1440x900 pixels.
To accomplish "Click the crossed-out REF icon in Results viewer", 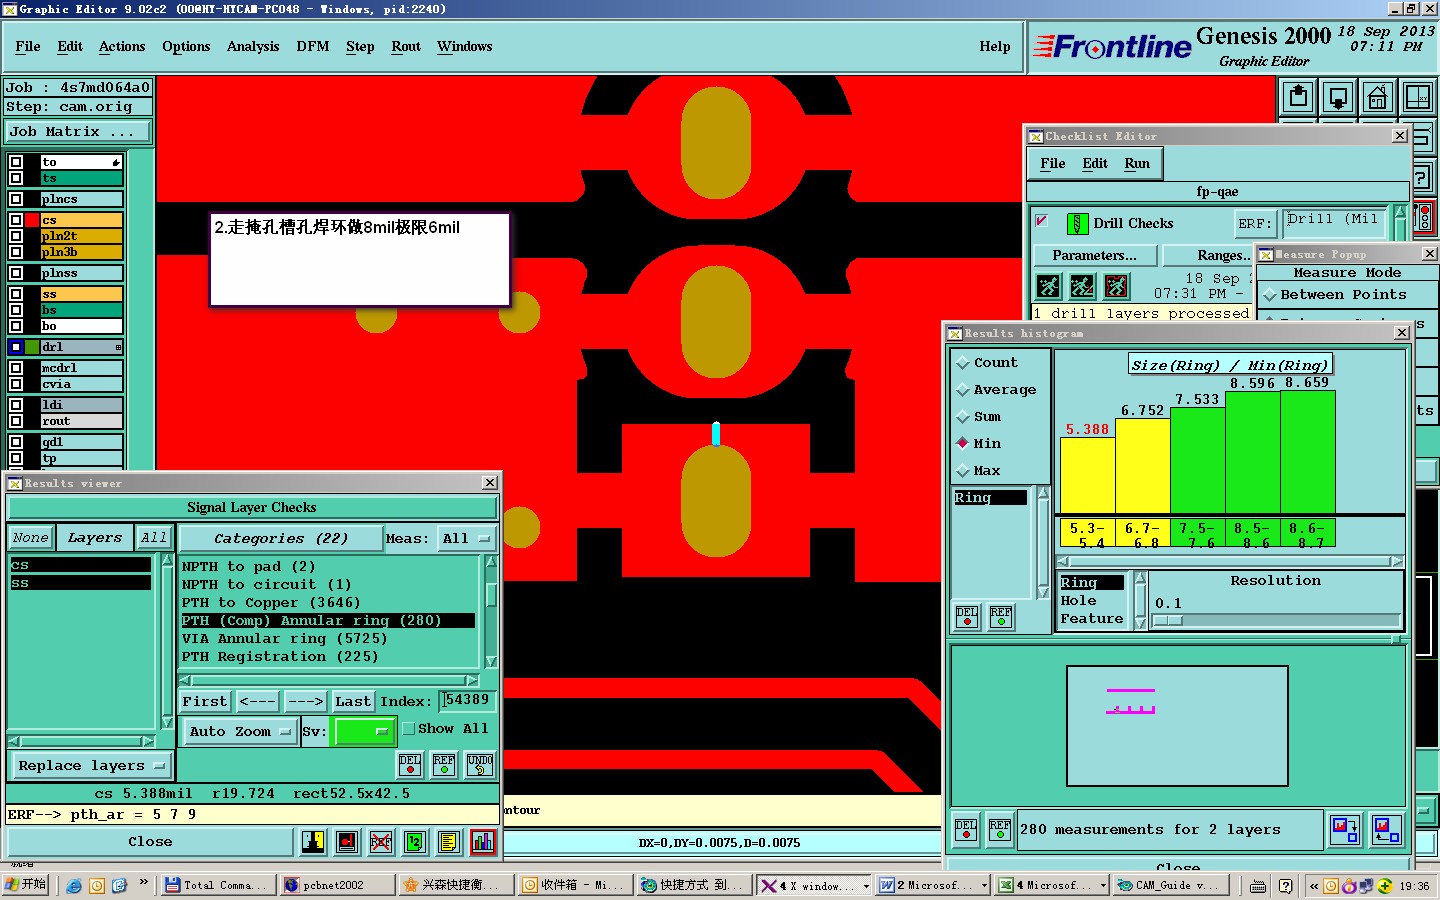I will pyautogui.click(x=381, y=842).
